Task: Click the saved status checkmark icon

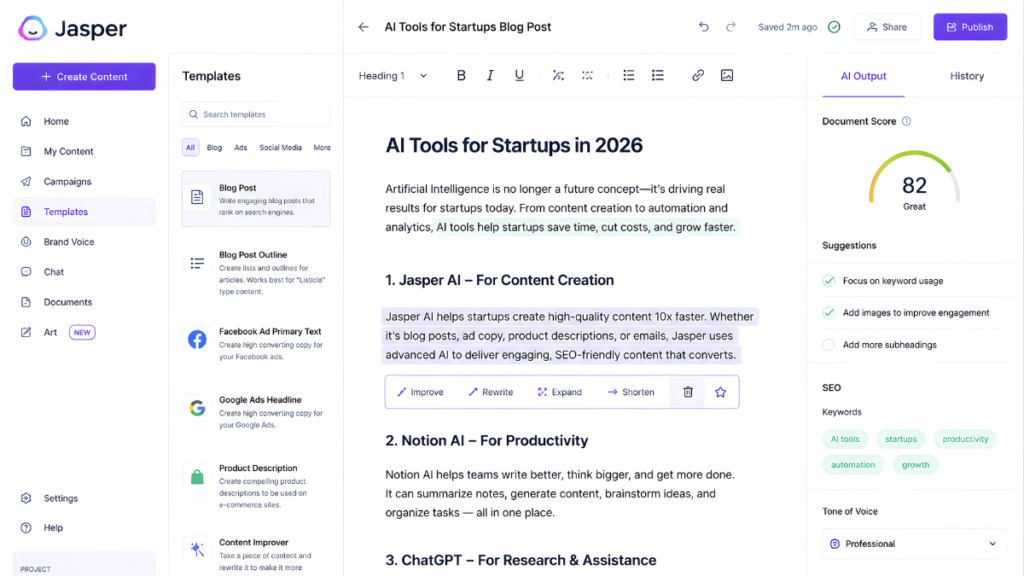Action: [834, 27]
